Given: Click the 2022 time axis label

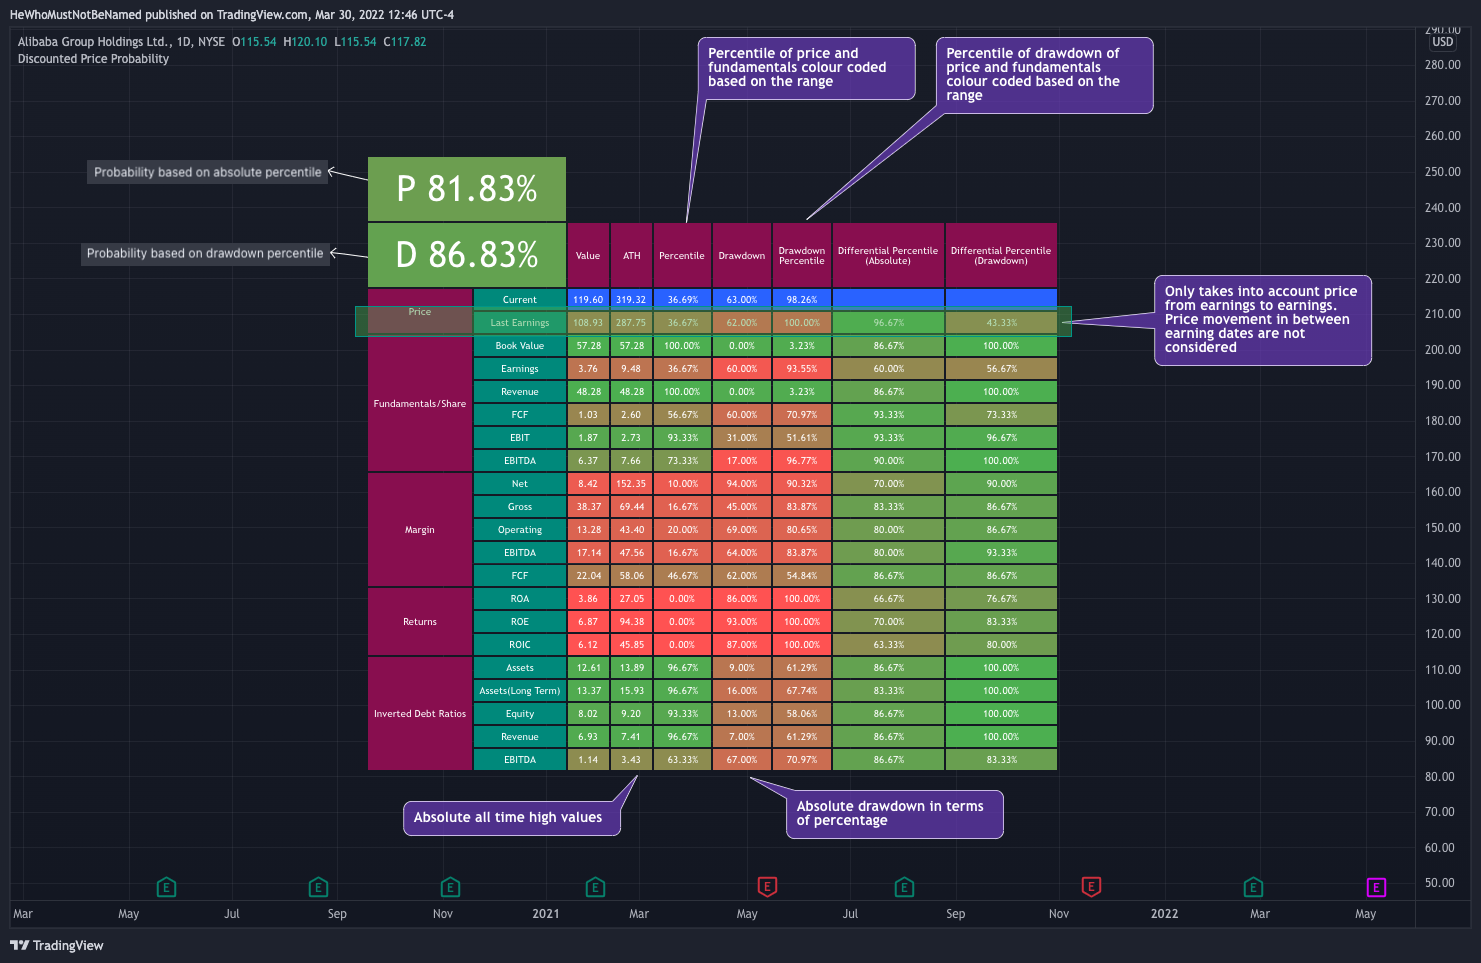Looking at the screenshot, I should (x=1164, y=914).
